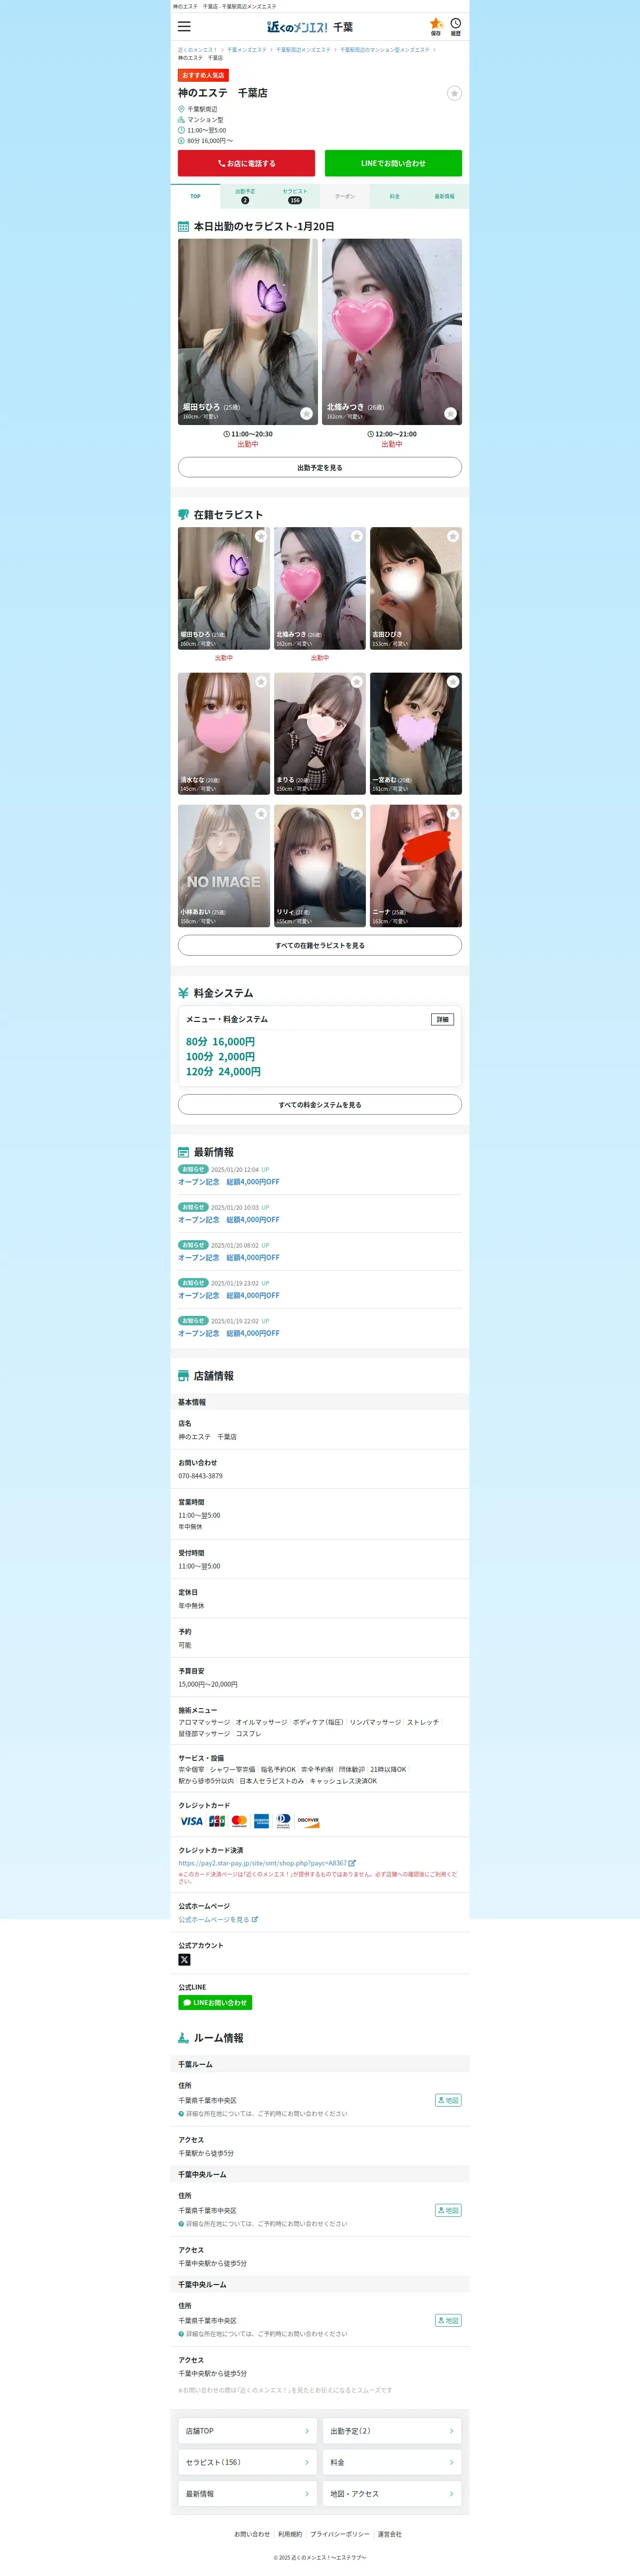The image size is (640, 2576).
Task: Toggle favorite star on 北條みつき today's card
Action: pos(450,413)
